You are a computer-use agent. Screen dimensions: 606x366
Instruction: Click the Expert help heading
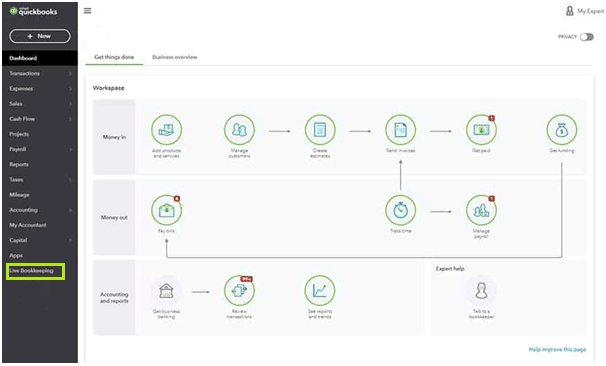click(450, 269)
